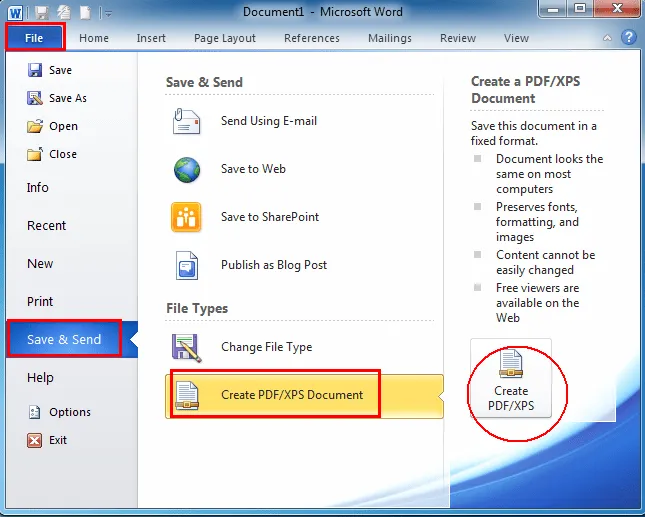Viewport: 645px width, 517px height.
Task: Switch to the Page Layout tab
Action: (x=225, y=38)
